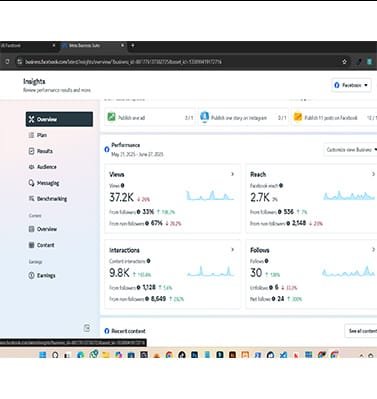Viewport: 377px width, 399px height.
Task: Click the Follows sparkline chart
Action: tap(348, 271)
